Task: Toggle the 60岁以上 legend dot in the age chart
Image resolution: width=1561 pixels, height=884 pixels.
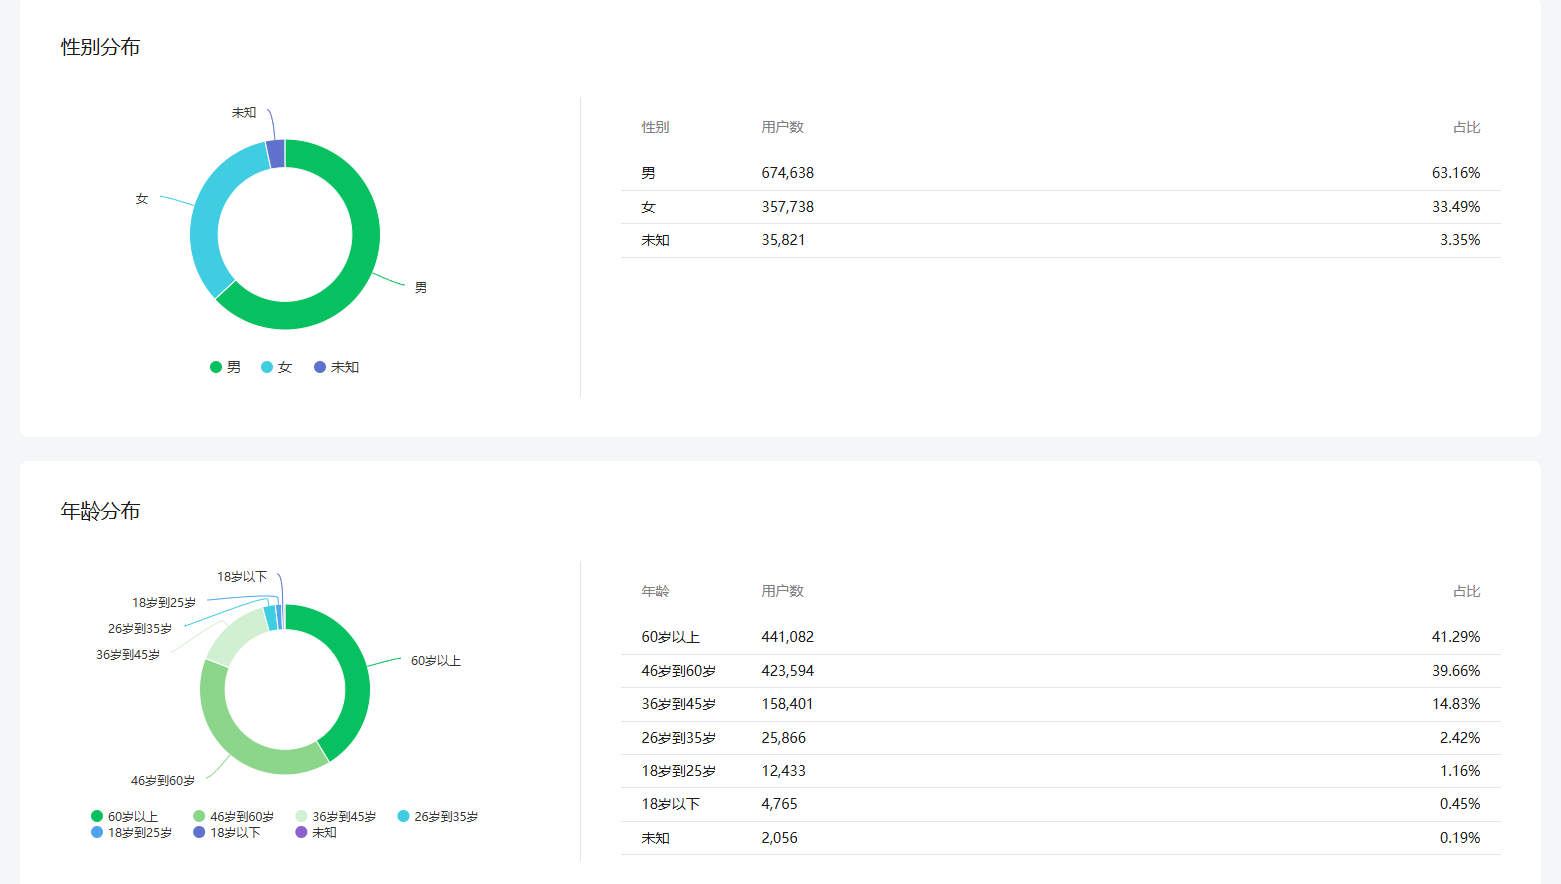Action: (97, 816)
